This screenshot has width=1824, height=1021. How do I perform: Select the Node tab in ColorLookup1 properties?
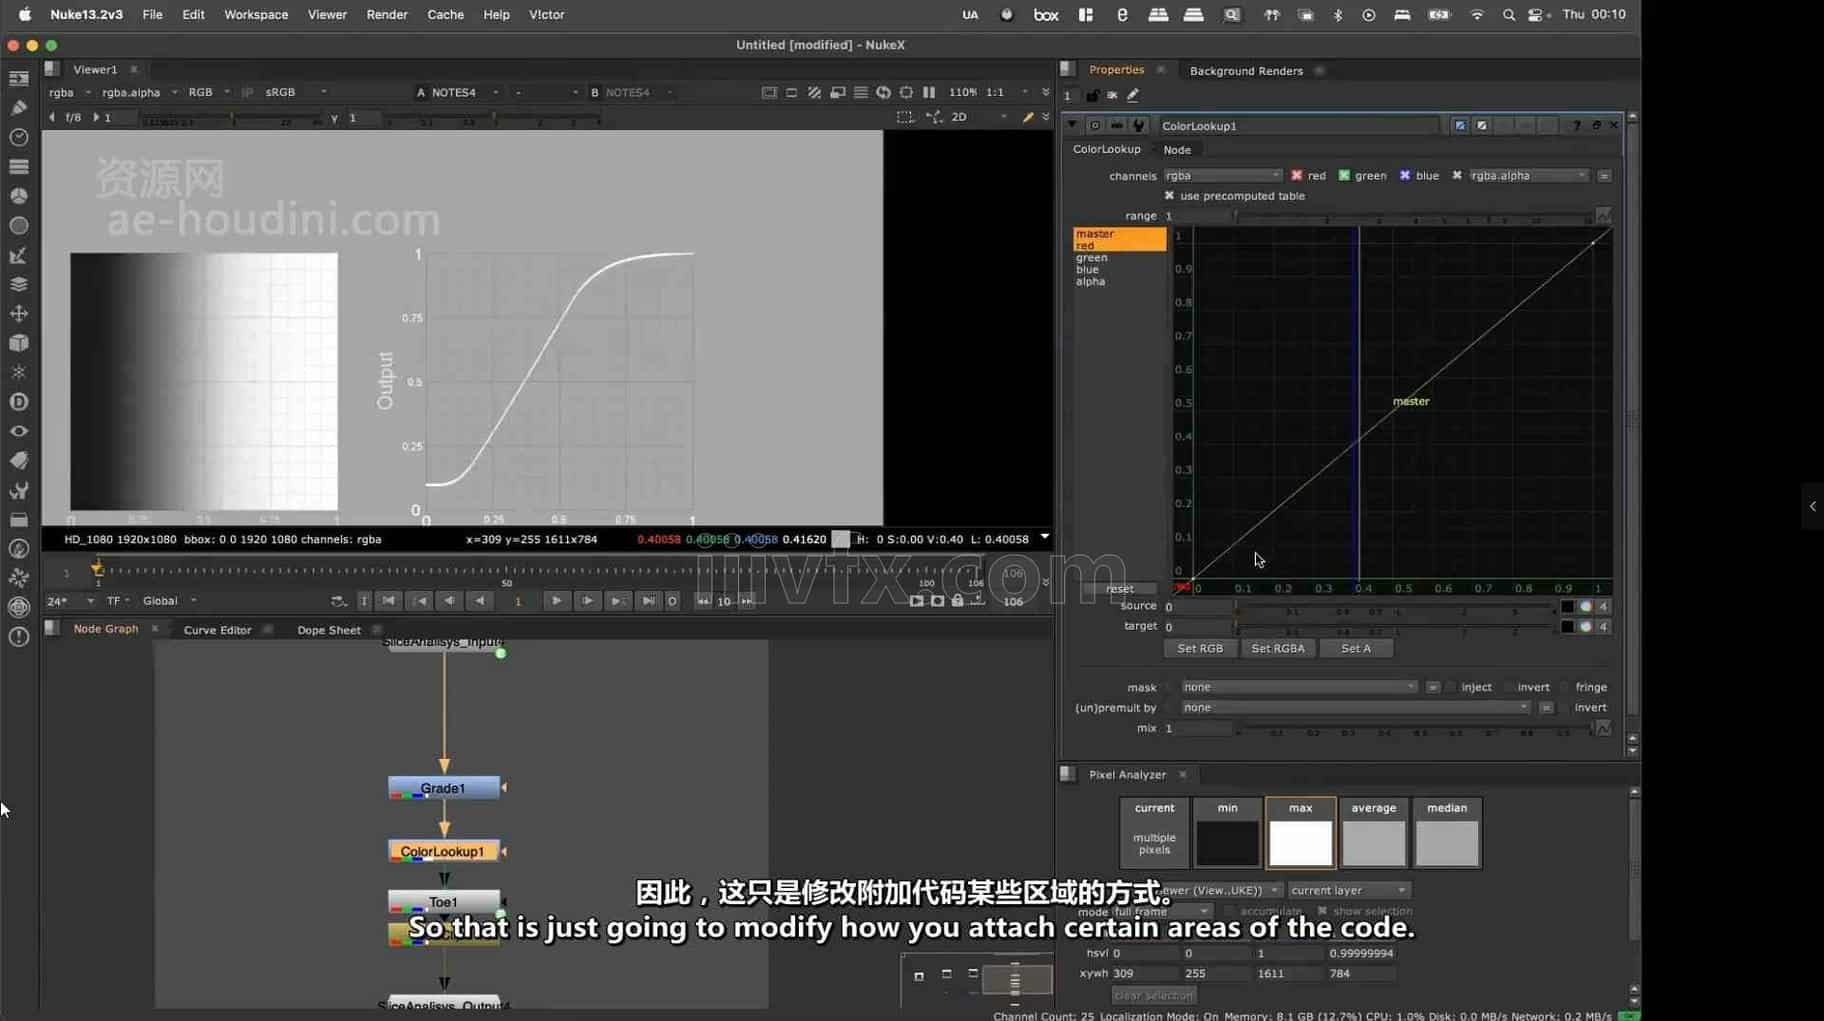pos(1177,150)
